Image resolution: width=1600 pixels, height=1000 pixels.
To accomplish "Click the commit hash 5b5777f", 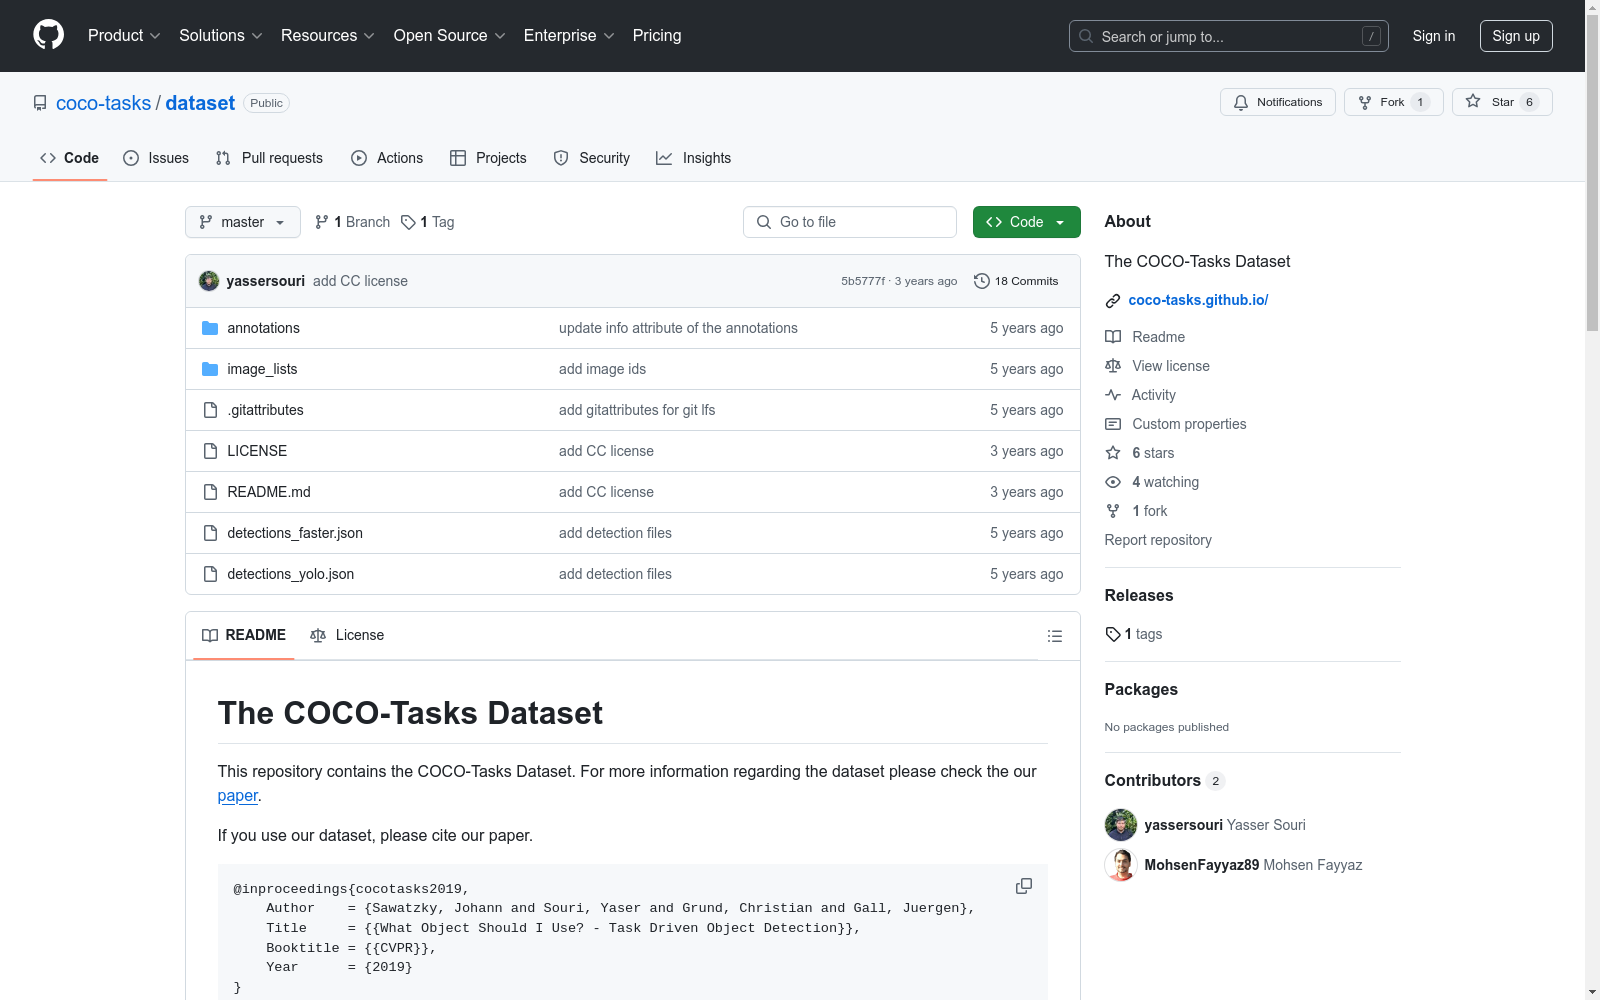I will [x=863, y=281].
